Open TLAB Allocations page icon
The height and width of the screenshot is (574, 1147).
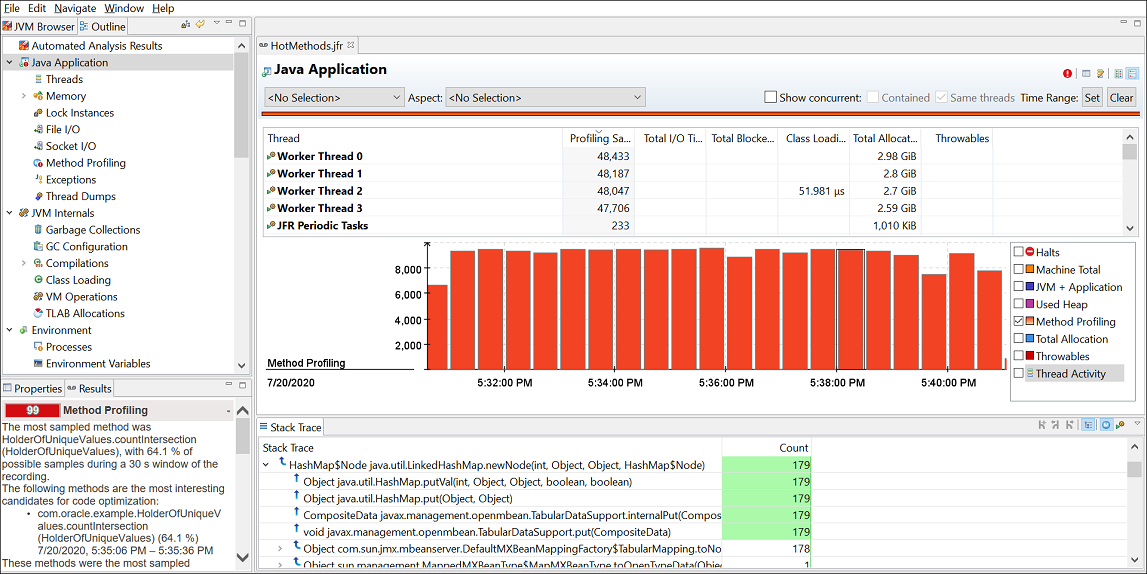(38, 313)
